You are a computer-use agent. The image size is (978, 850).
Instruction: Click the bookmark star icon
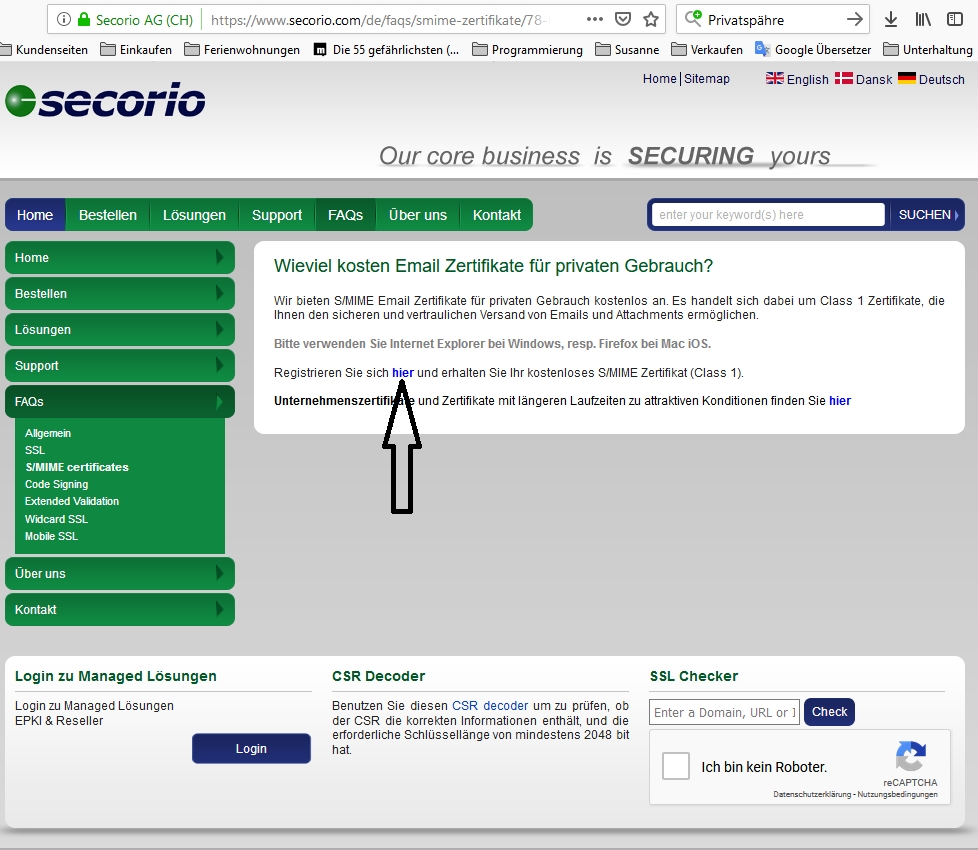pyautogui.click(x=651, y=19)
